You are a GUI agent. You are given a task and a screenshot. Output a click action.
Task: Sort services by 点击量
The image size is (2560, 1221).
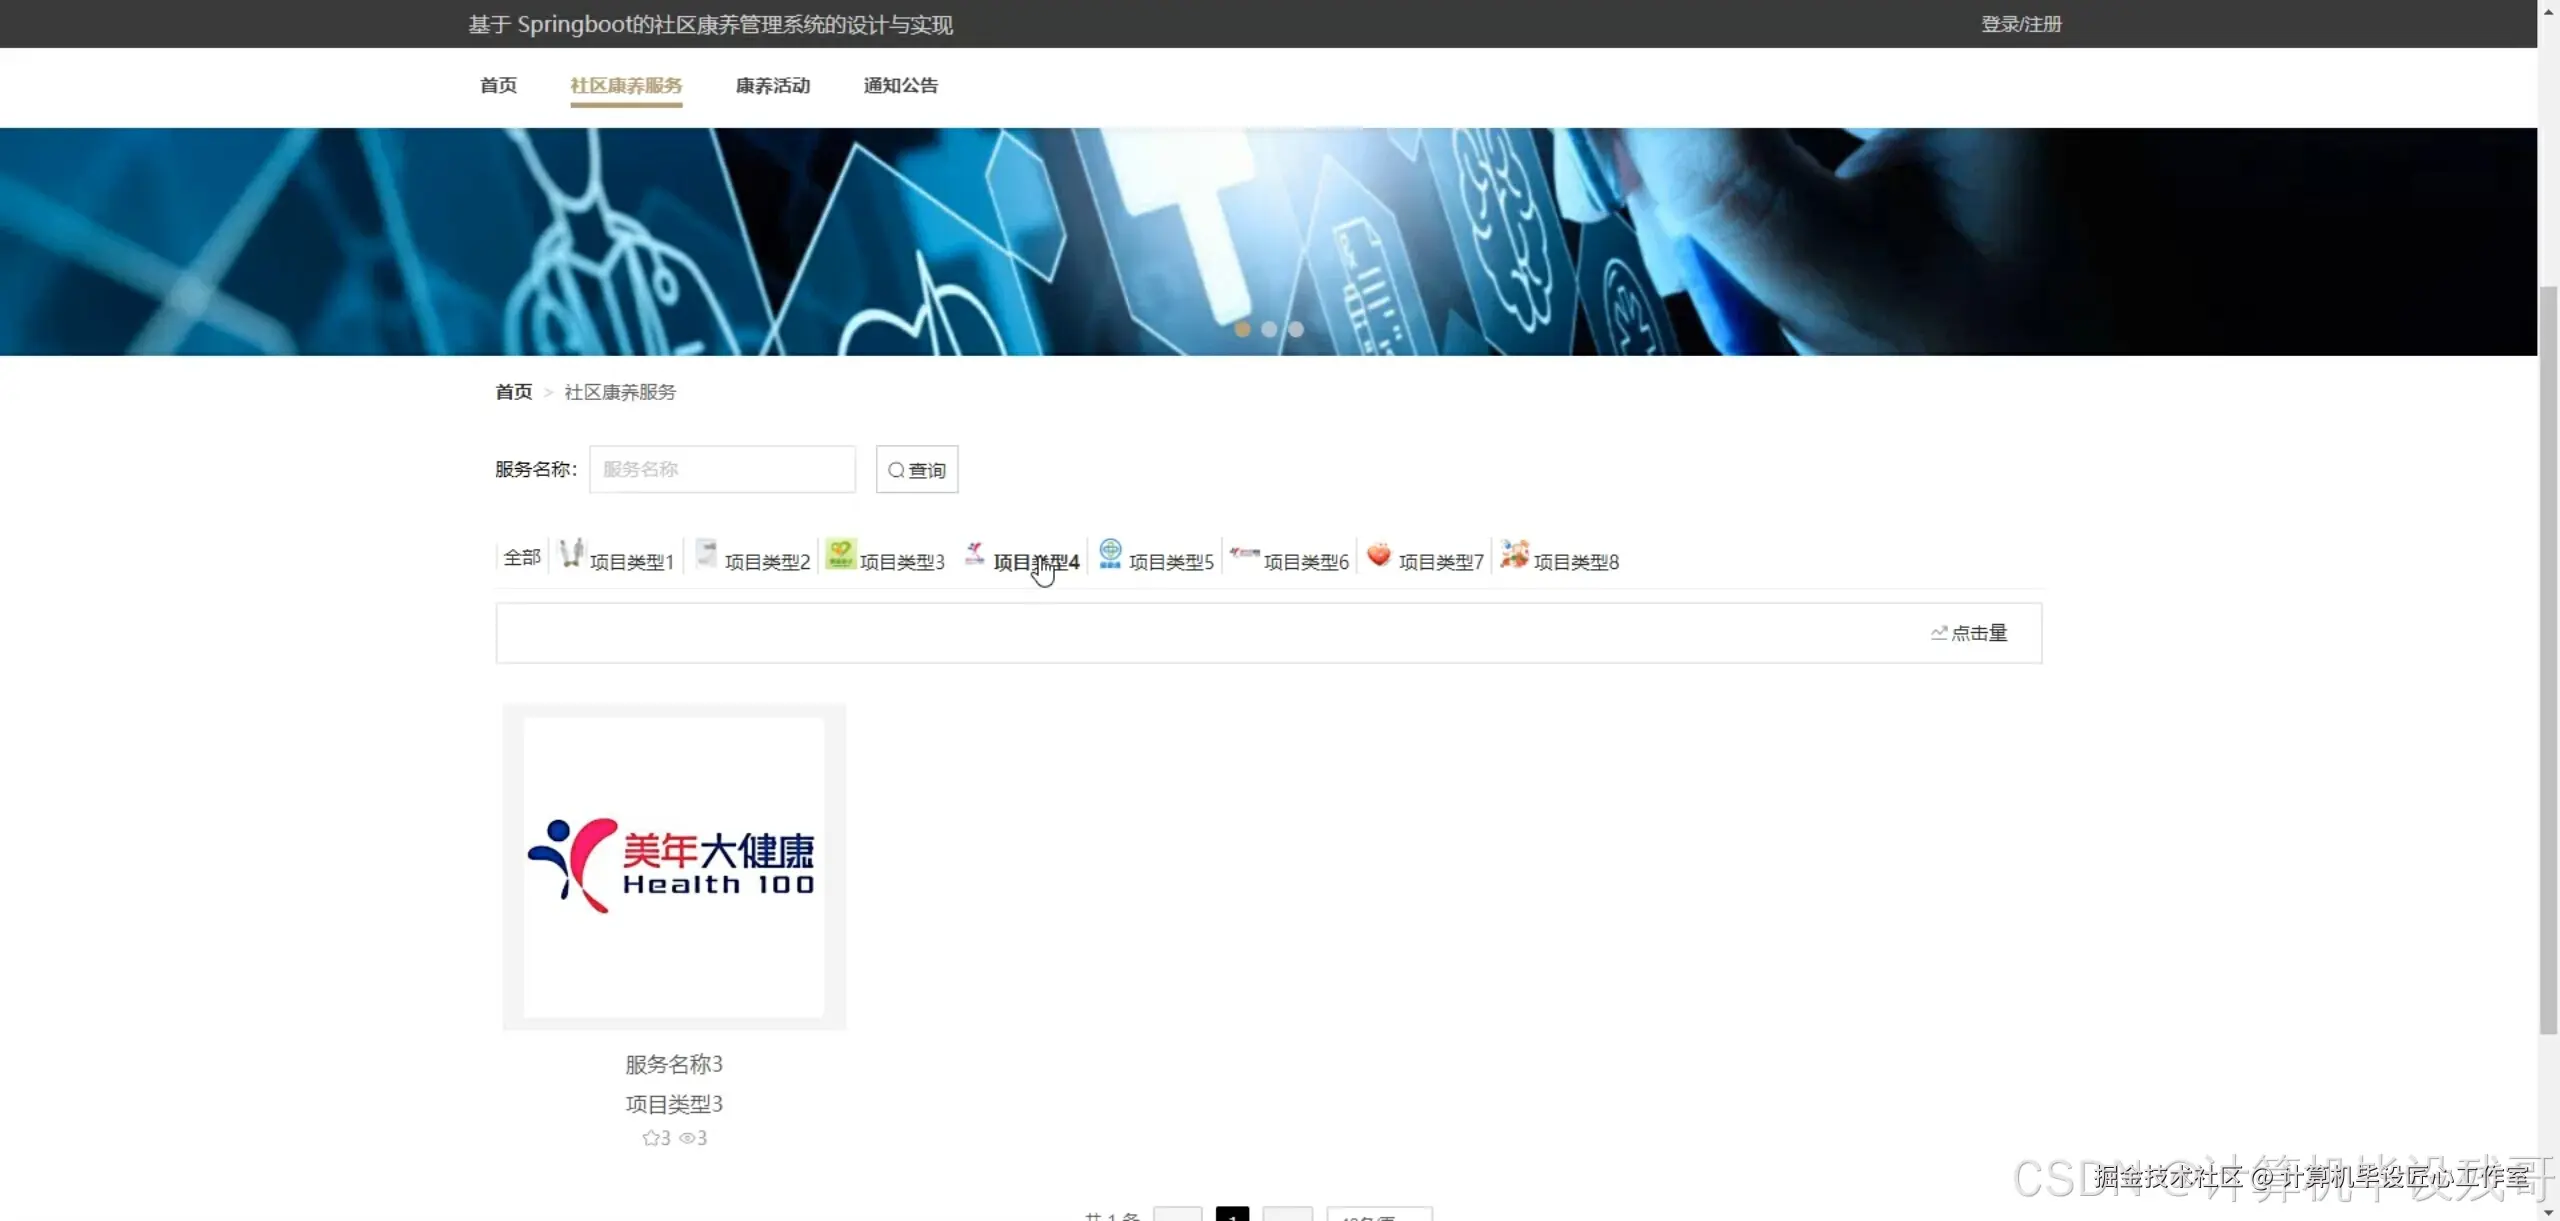click(1968, 633)
